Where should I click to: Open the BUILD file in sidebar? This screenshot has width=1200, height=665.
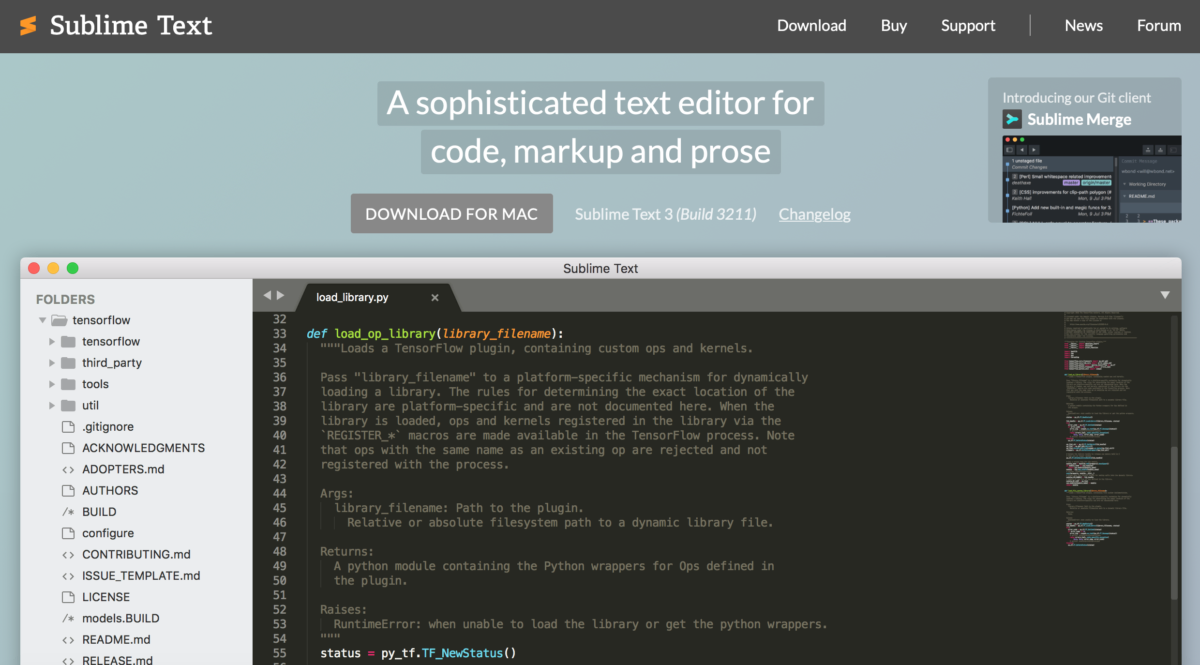click(x=99, y=512)
